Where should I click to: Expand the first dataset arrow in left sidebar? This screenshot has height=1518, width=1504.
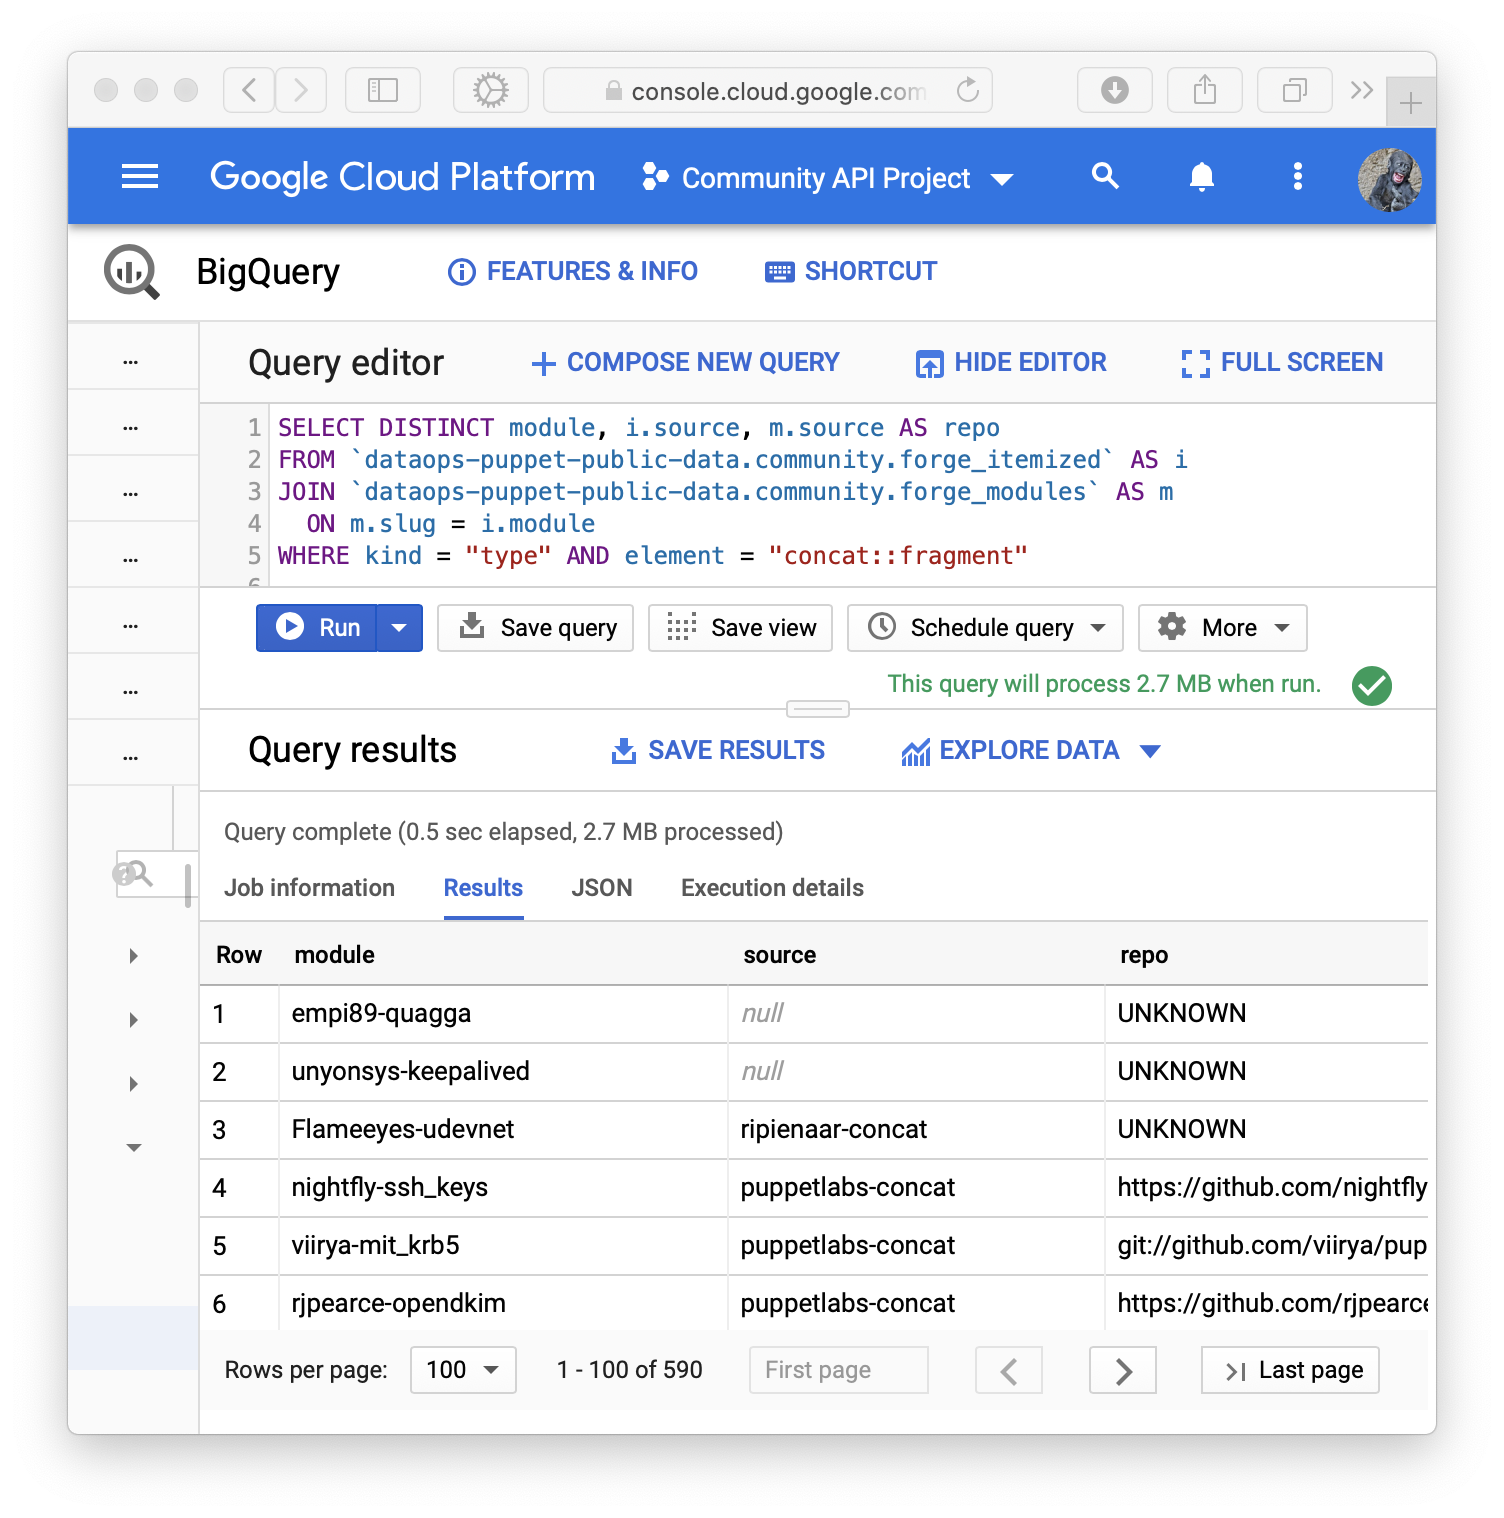point(132,955)
